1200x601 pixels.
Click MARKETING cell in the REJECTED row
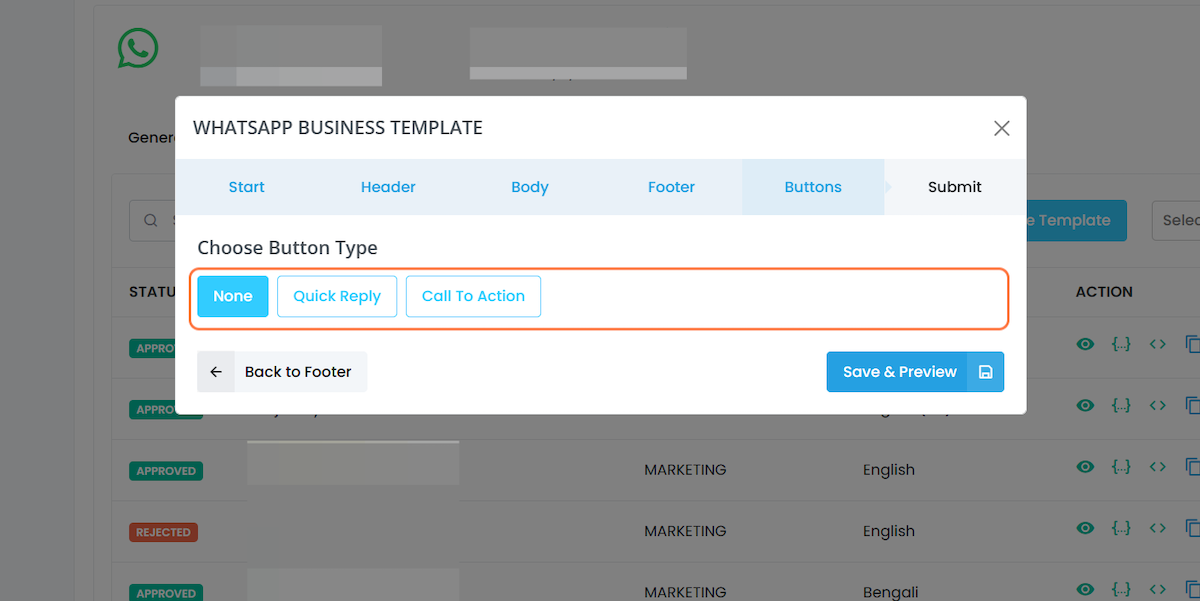[685, 531]
